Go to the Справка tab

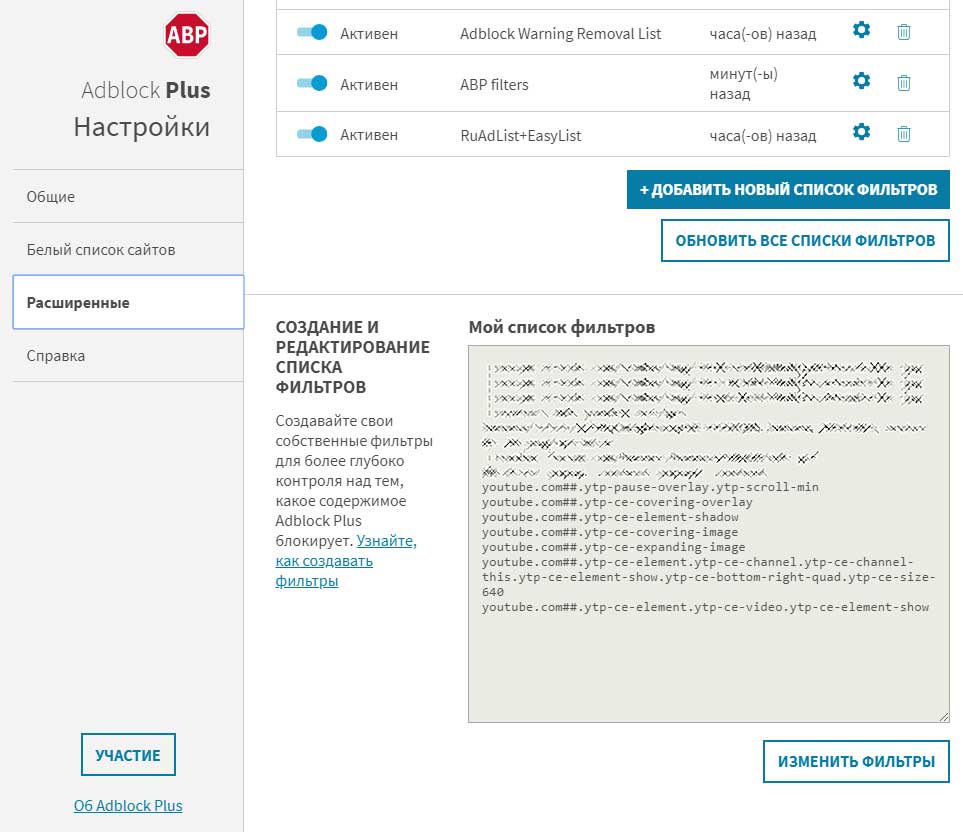pos(128,356)
